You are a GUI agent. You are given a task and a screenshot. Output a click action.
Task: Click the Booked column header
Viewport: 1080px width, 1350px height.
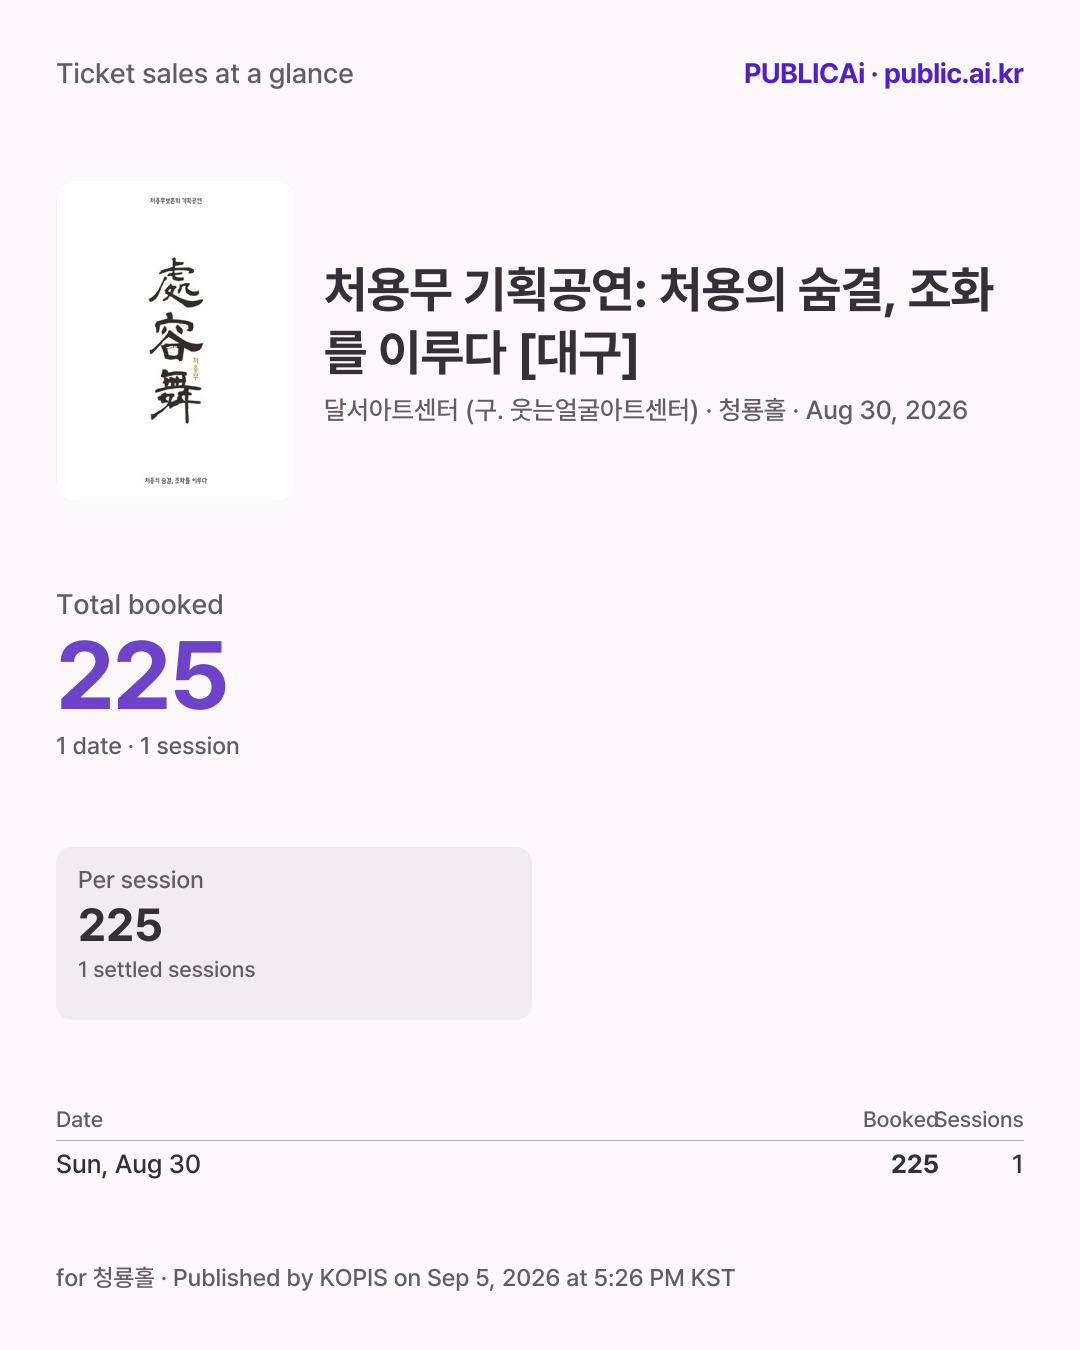tap(900, 1120)
